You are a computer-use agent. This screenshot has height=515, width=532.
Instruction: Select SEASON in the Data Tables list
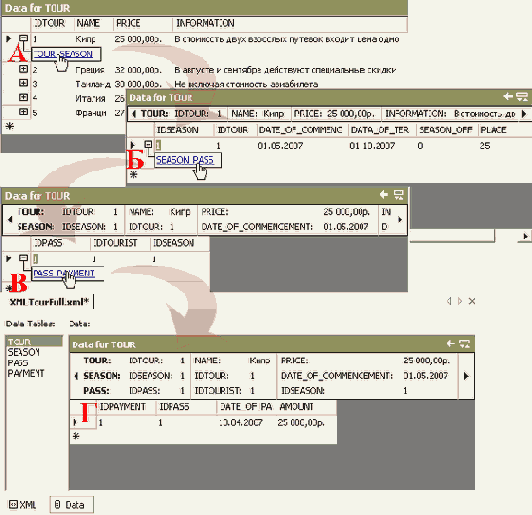point(24,352)
